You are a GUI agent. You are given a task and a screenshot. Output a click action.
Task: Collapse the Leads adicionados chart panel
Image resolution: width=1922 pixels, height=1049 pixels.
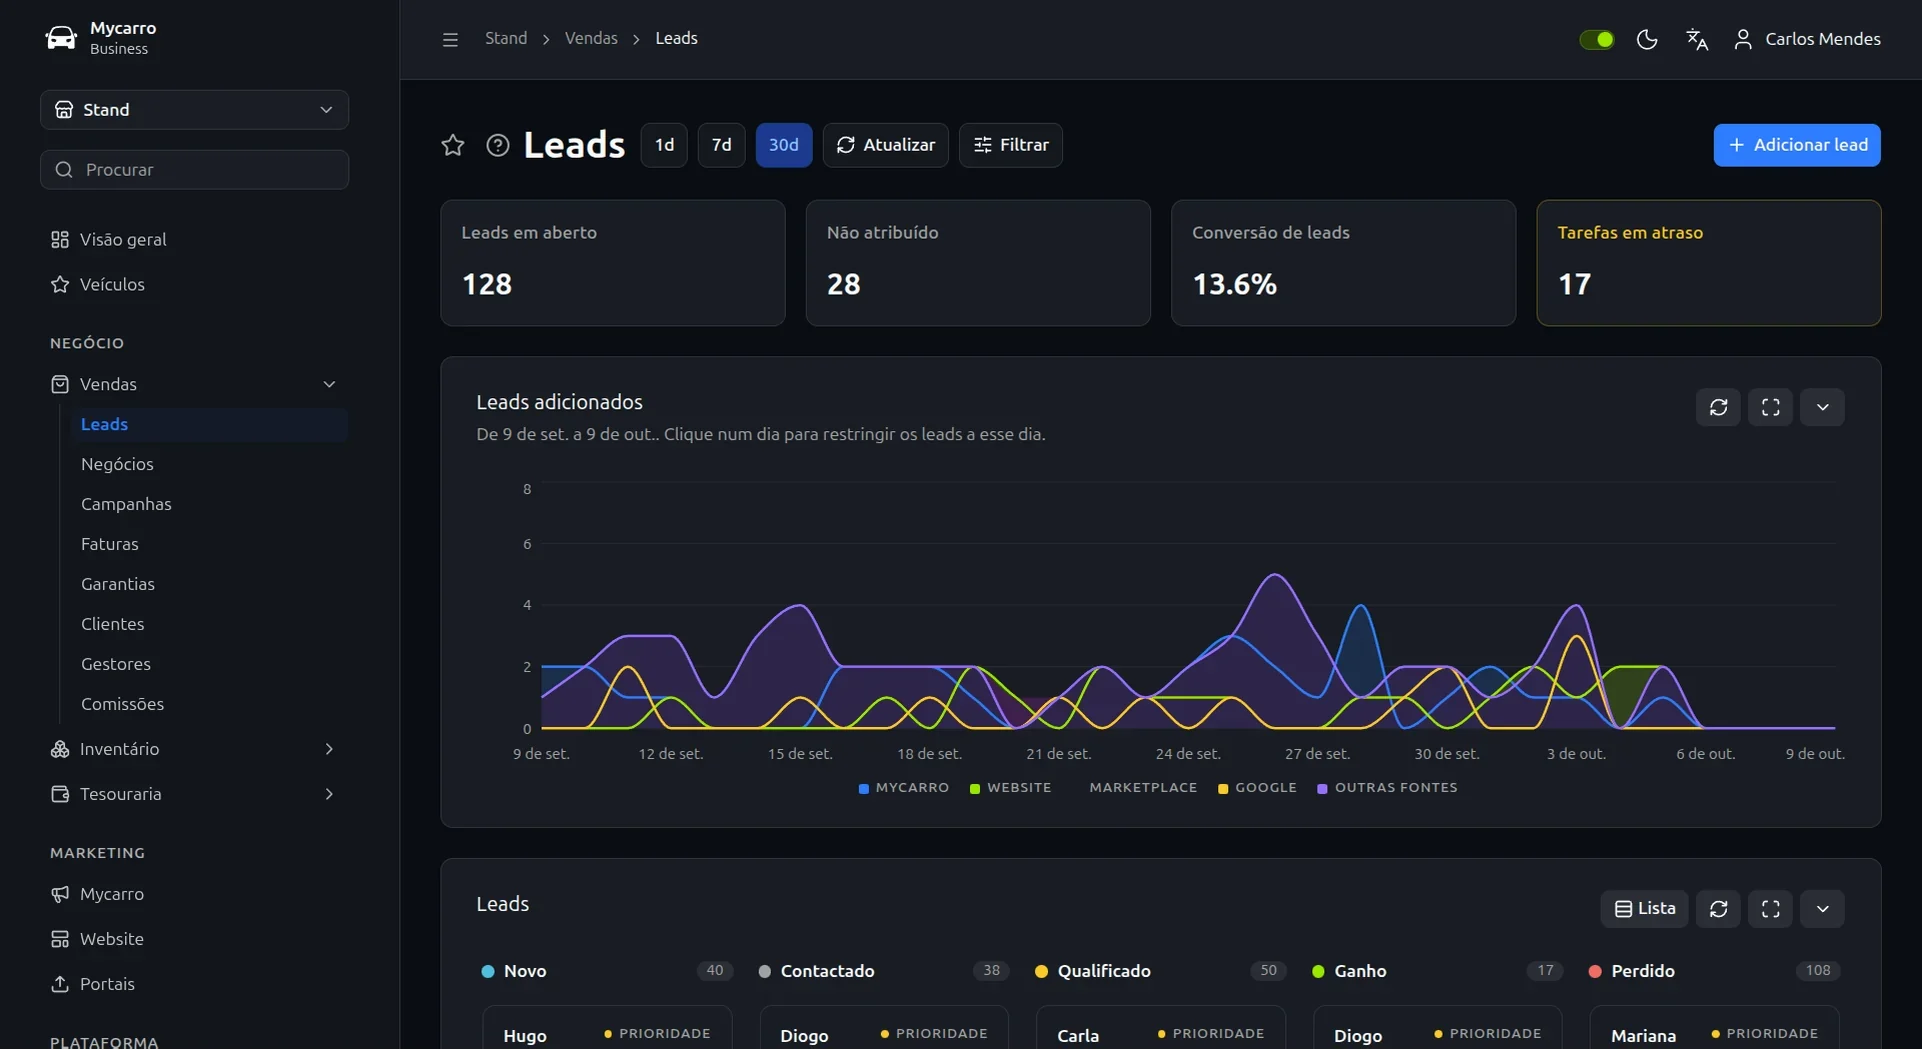tap(1822, 407)
